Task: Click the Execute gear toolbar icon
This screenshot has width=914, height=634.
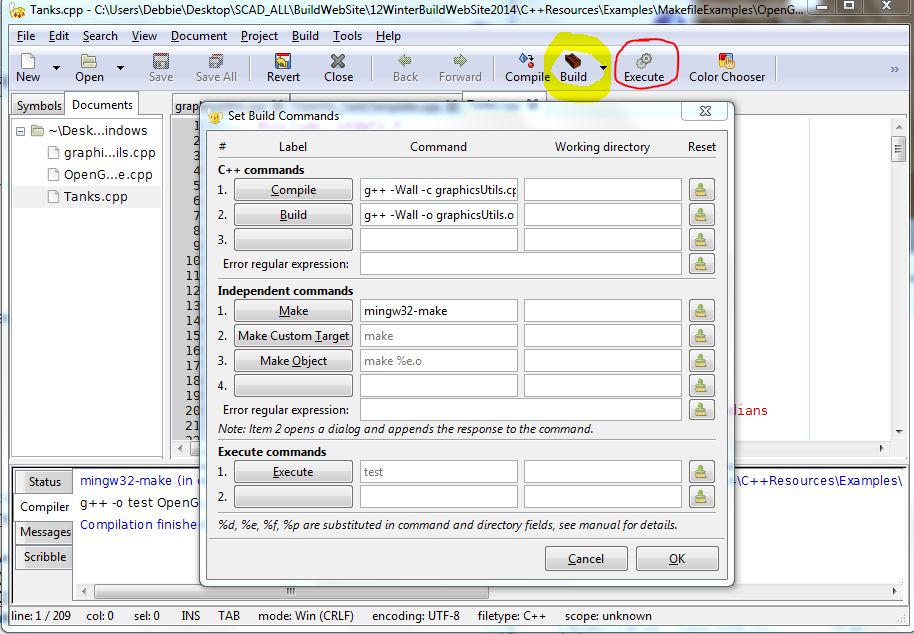Action: point(644,62)
